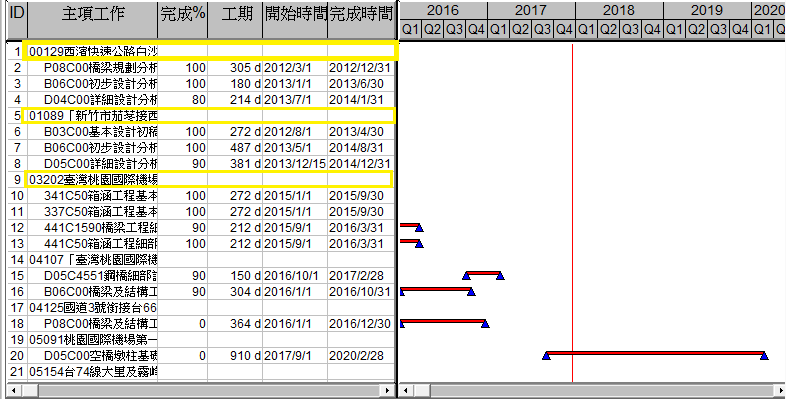Click the Gantt bar for row 12
Image resolution: width=786 pixels, height=399 pixels.
point(409,226)
